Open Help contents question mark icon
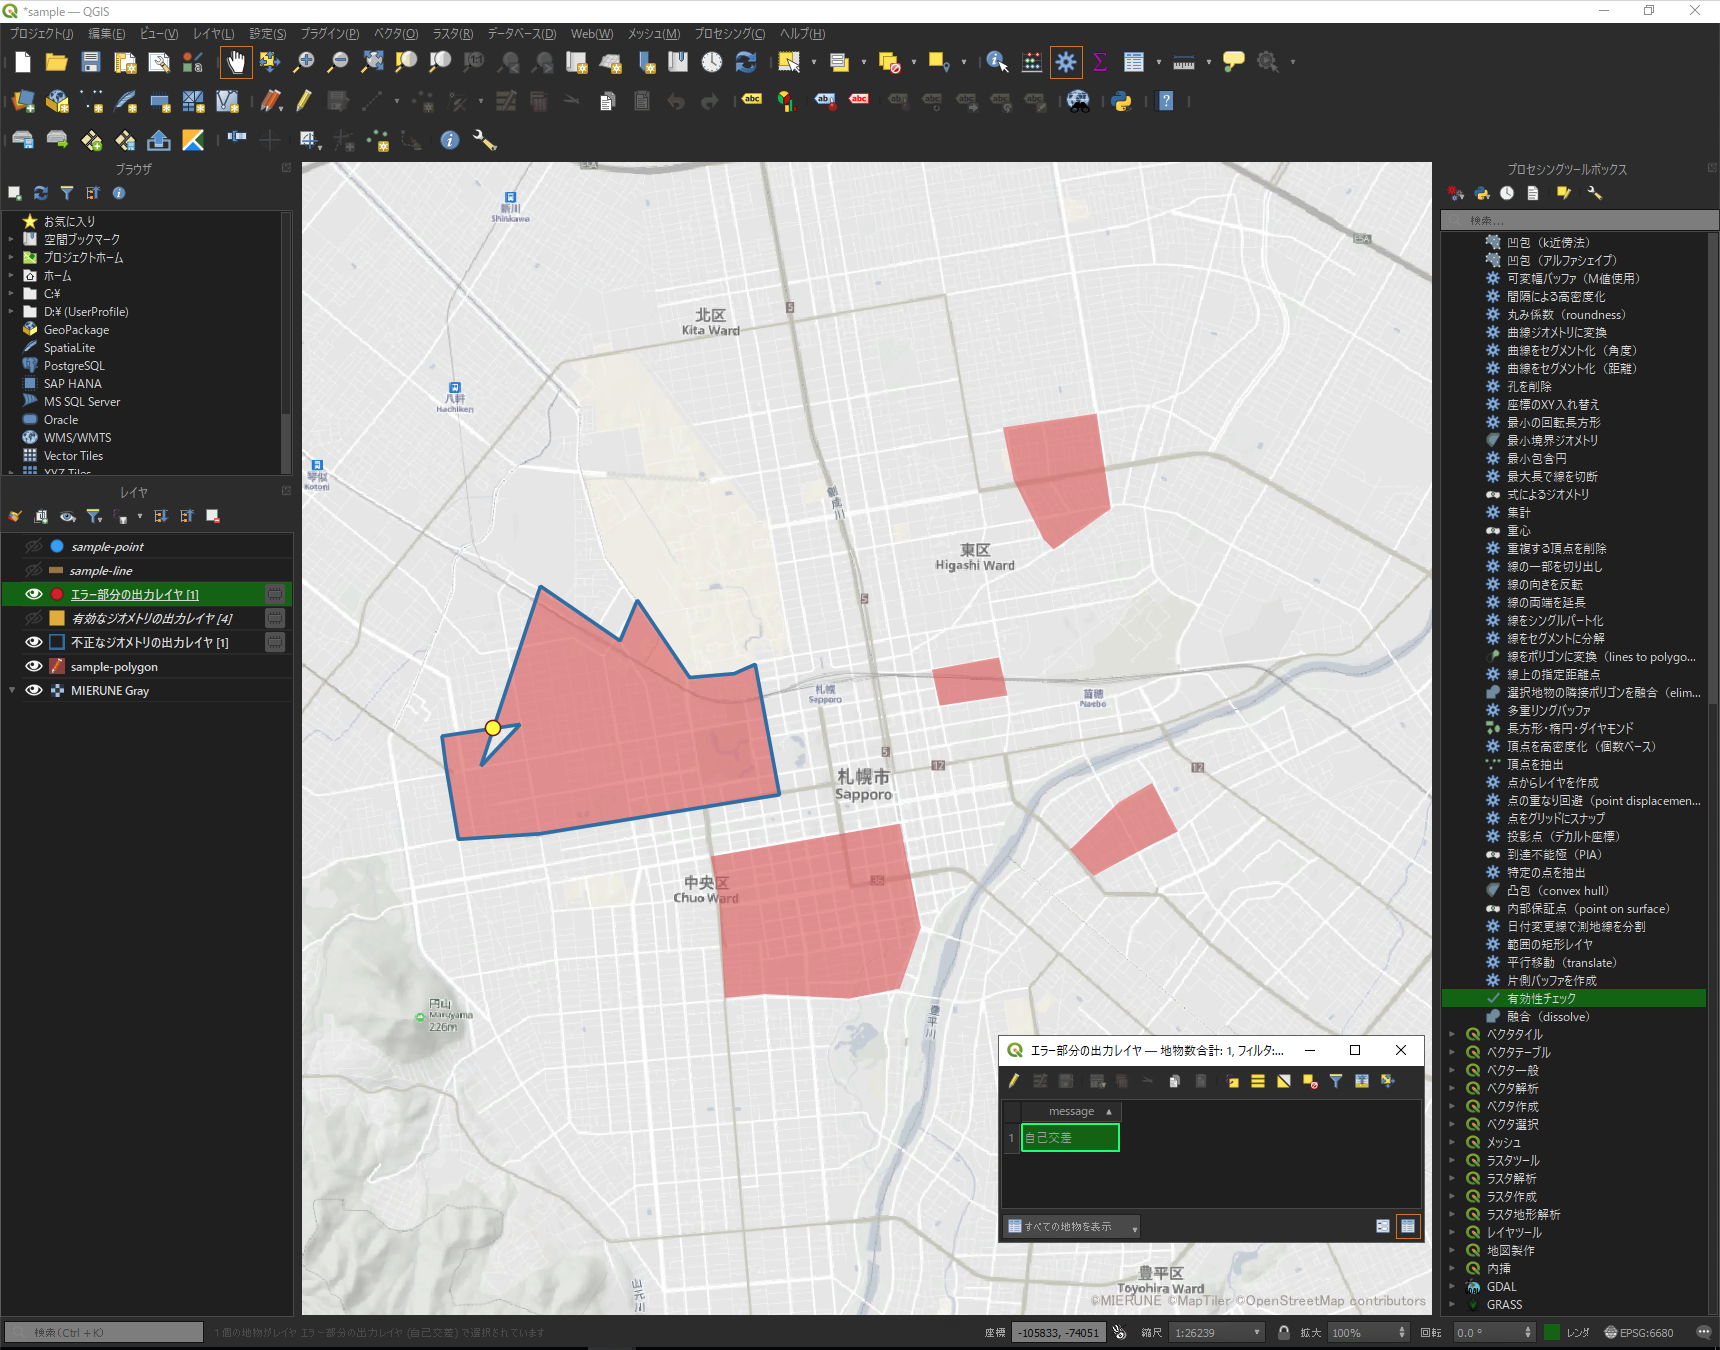The width and height of the screenshot is (1720, 1350). click(1166, 101)
